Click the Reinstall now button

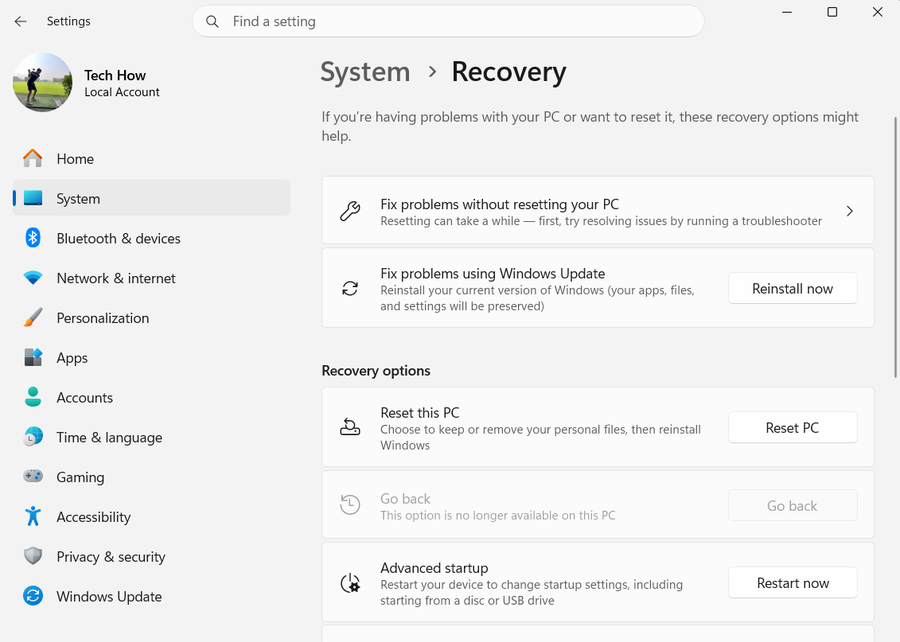point(793,289)
